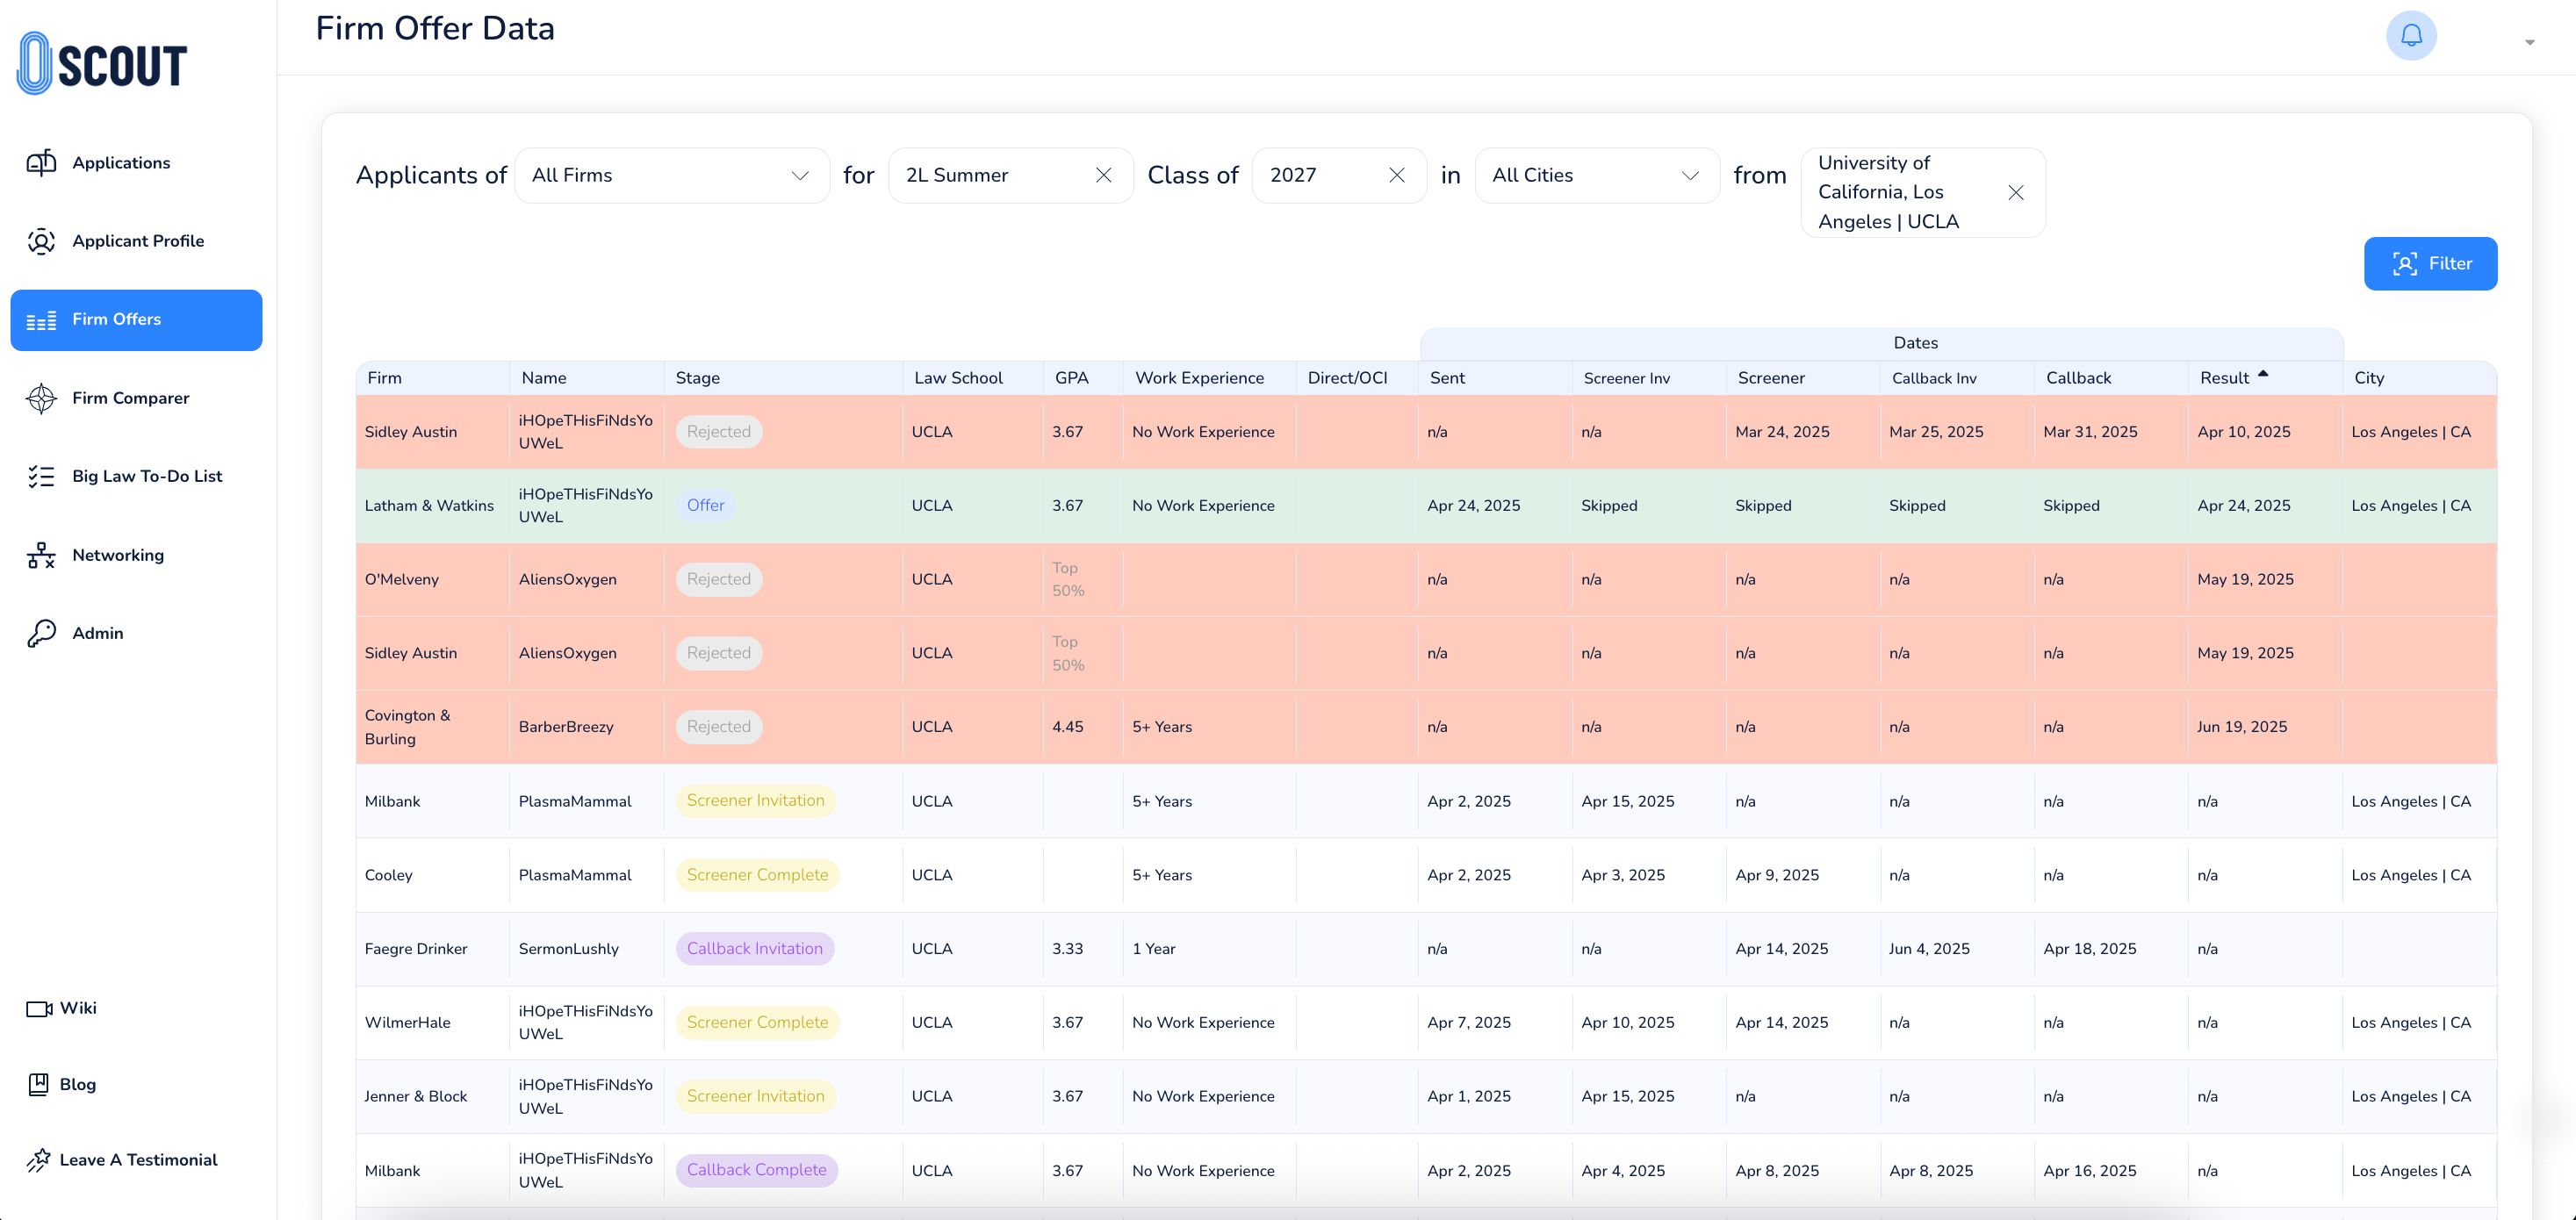Open Firm Comparer compass icon
The width and height of the screenshot is (2576, 1220).
pyautogui.click(x=41, y=398)
